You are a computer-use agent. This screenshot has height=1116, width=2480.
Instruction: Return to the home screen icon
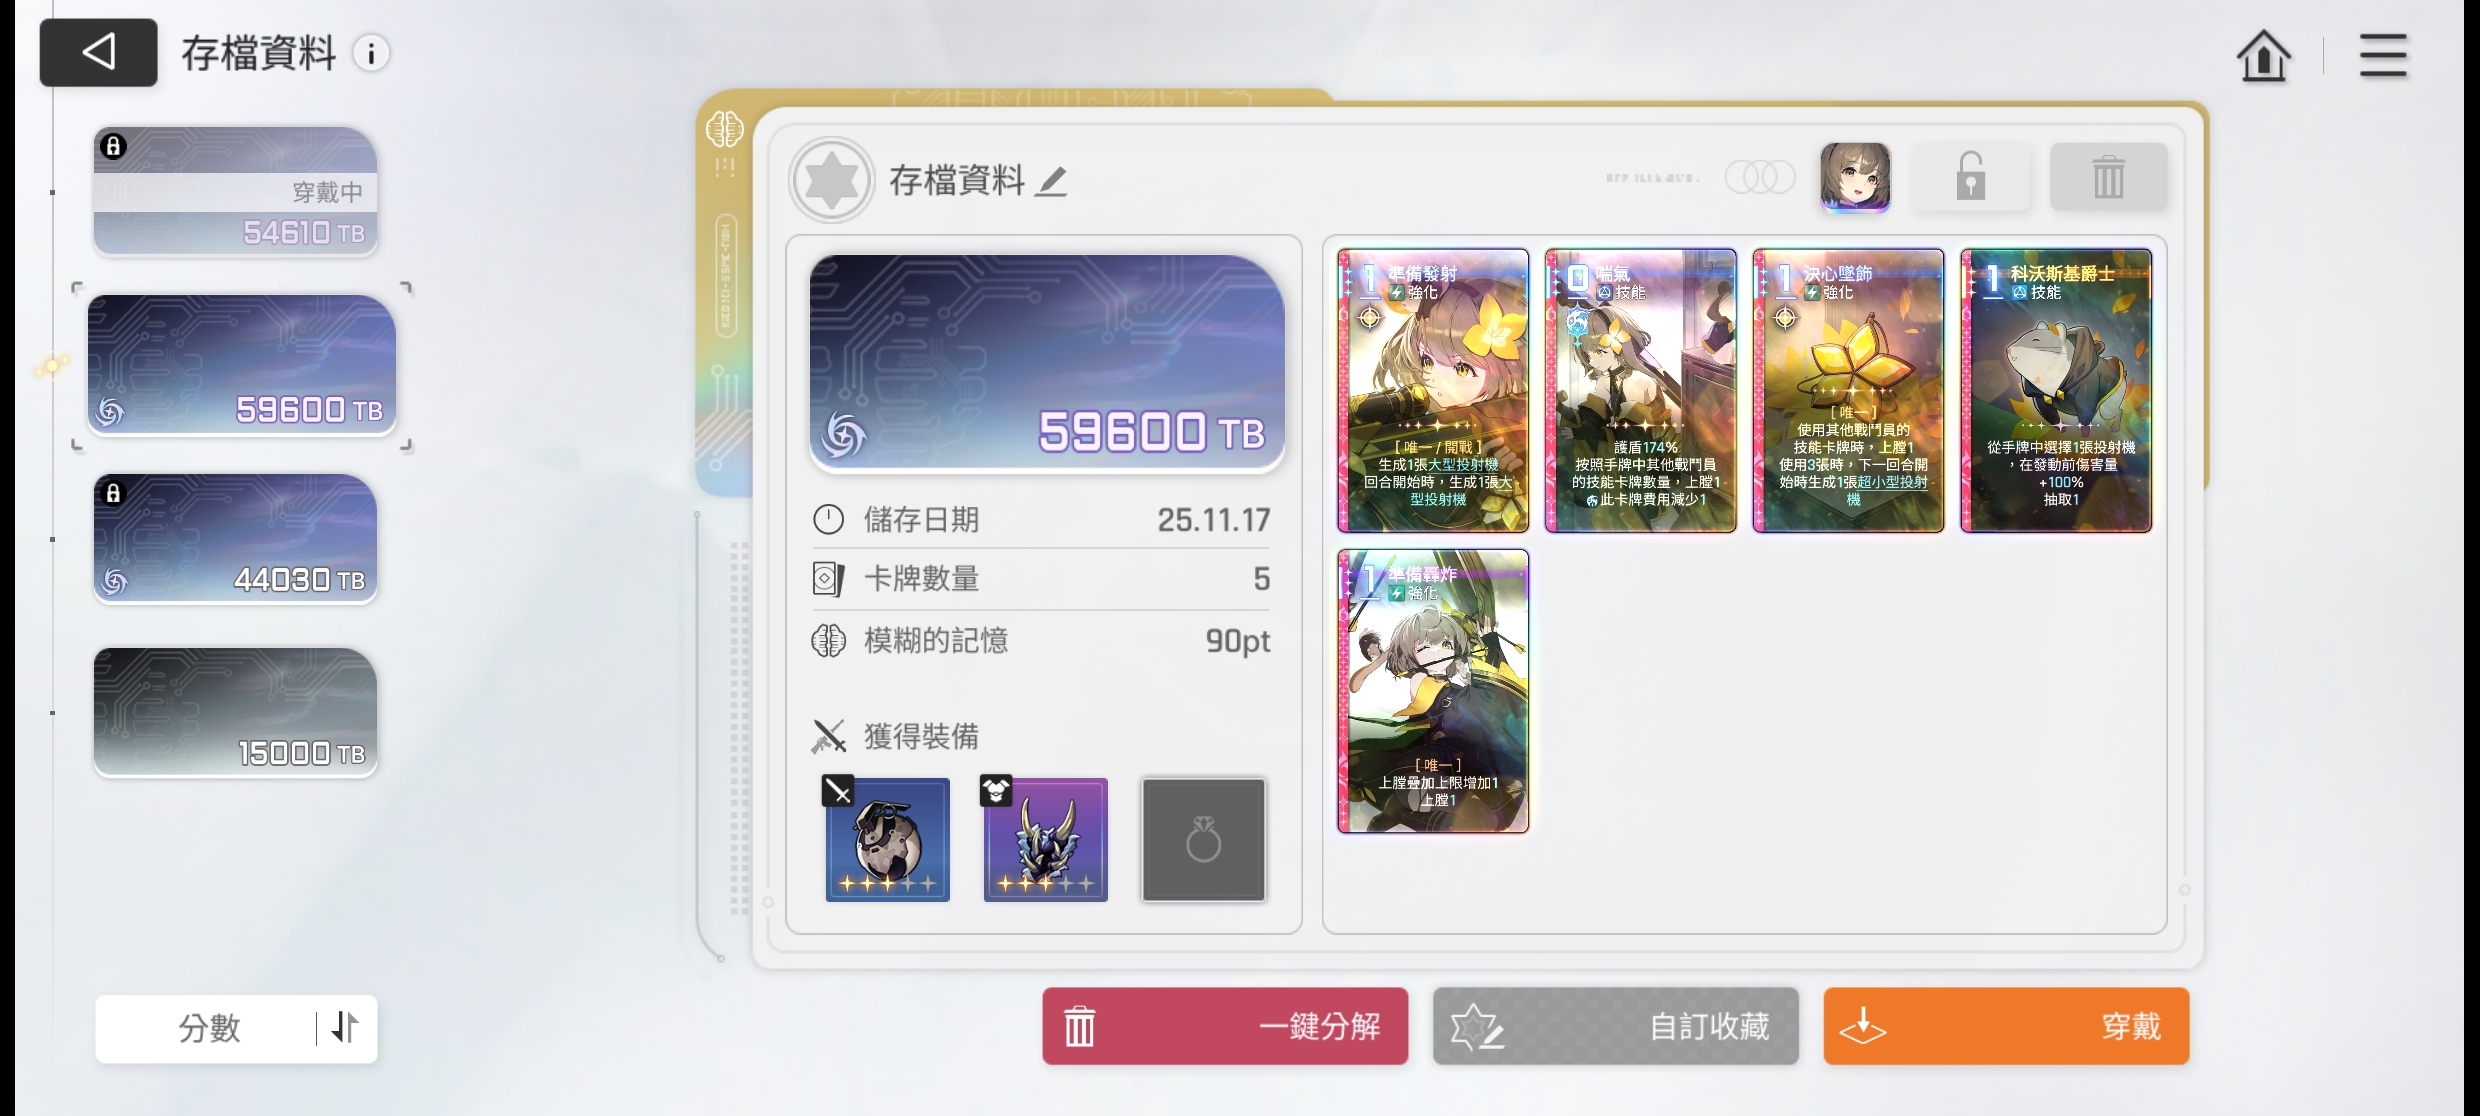coord(2263,55)
